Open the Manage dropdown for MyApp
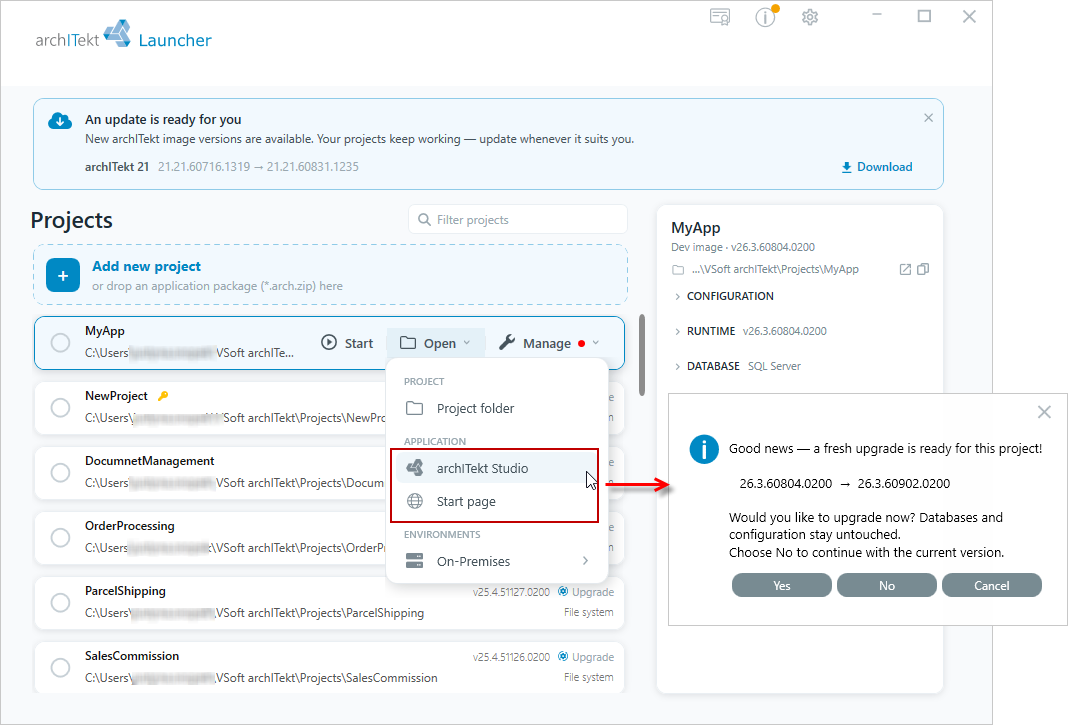The image size is (1091, 725). click(549, 343)
